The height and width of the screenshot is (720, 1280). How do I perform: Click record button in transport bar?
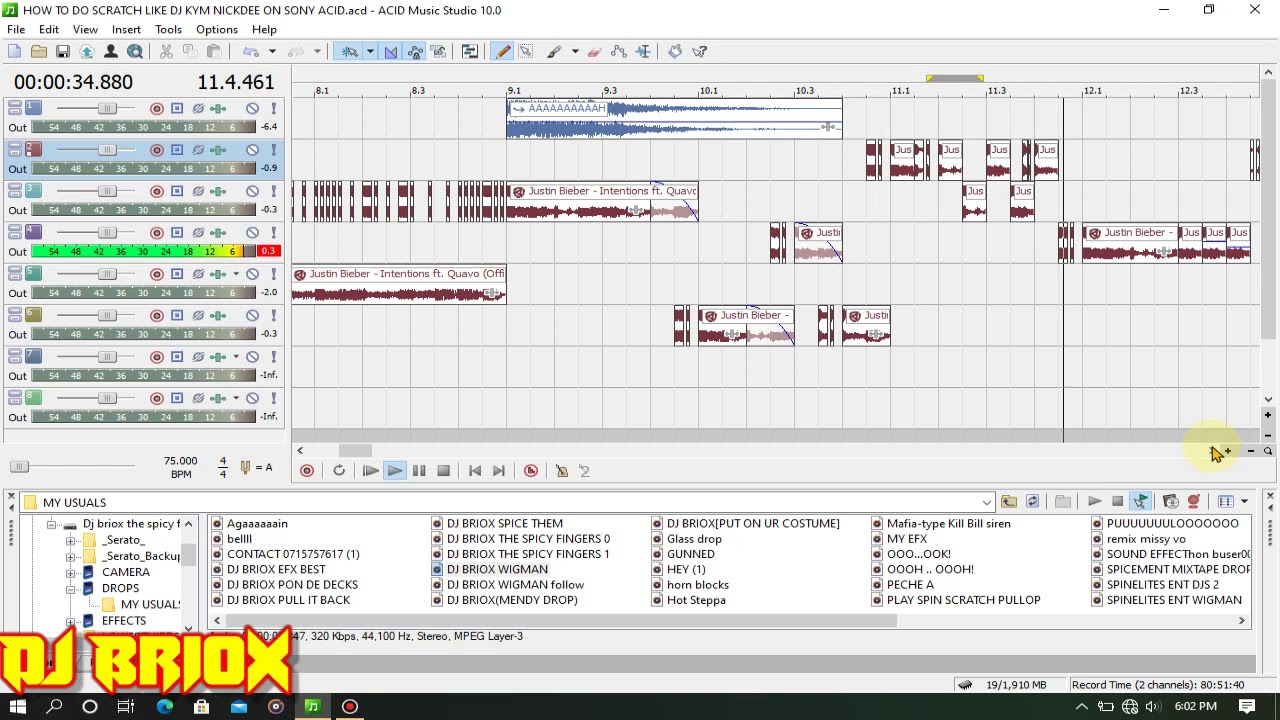tap(307, 471)
